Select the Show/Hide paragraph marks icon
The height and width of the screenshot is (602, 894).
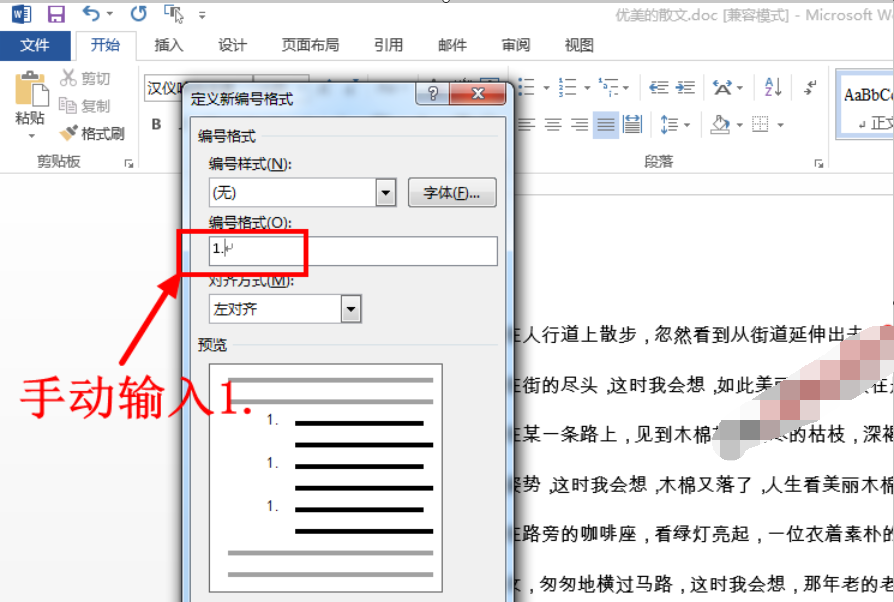809,89
